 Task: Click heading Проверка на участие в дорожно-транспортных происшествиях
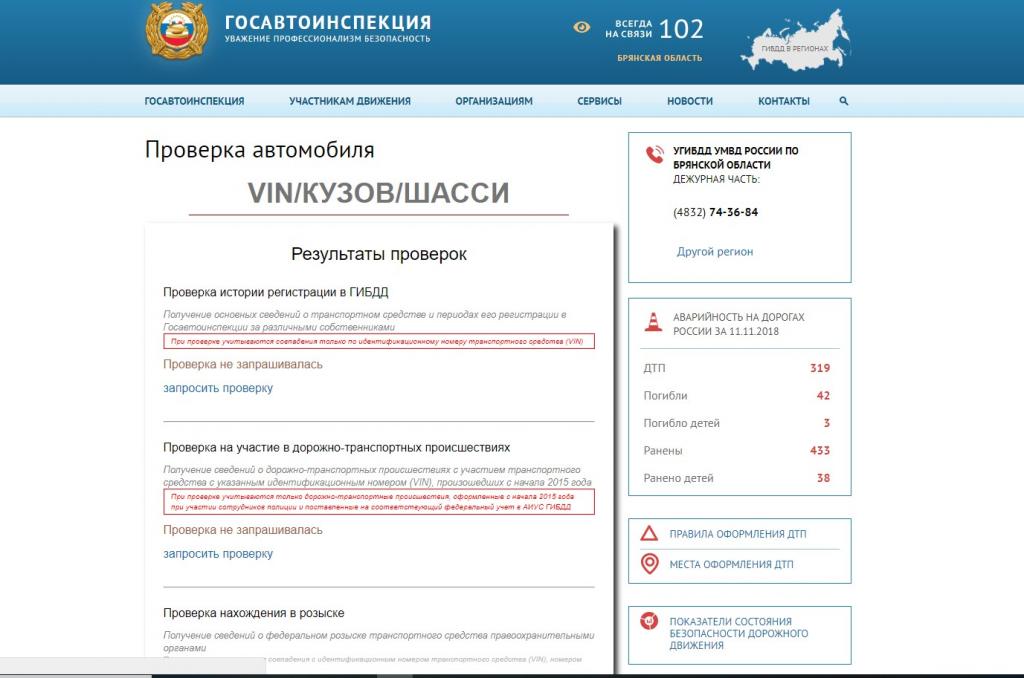(x=336, y=447)
